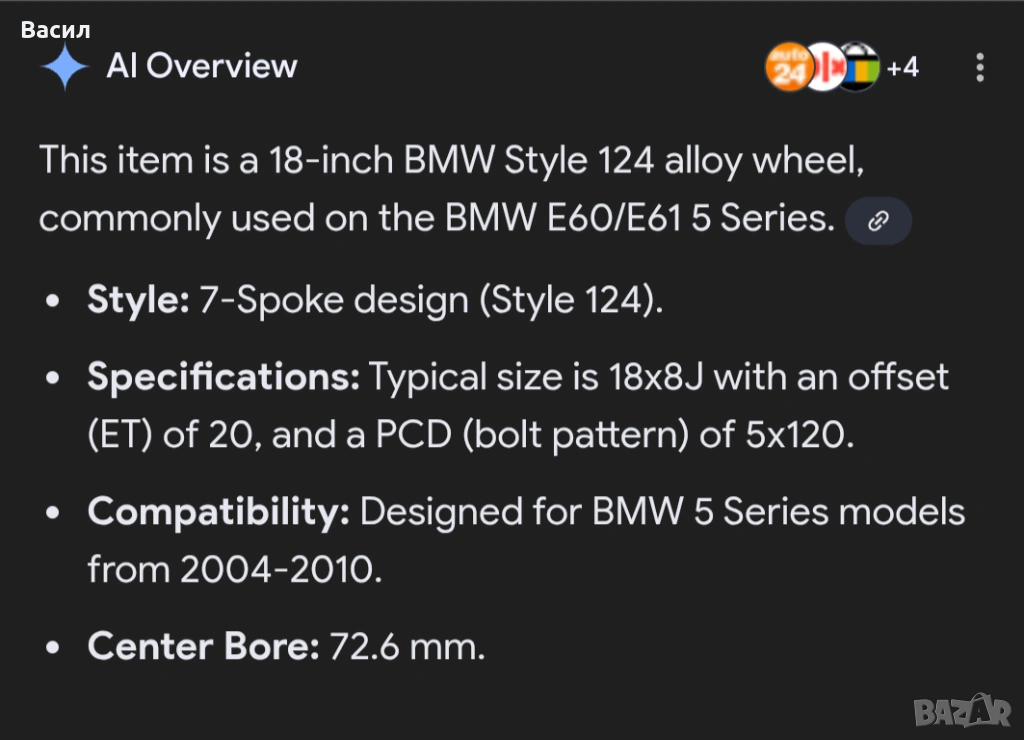Click the blue-yellow-green striped source icon
1024x740 pixels.
coord(860,67)
